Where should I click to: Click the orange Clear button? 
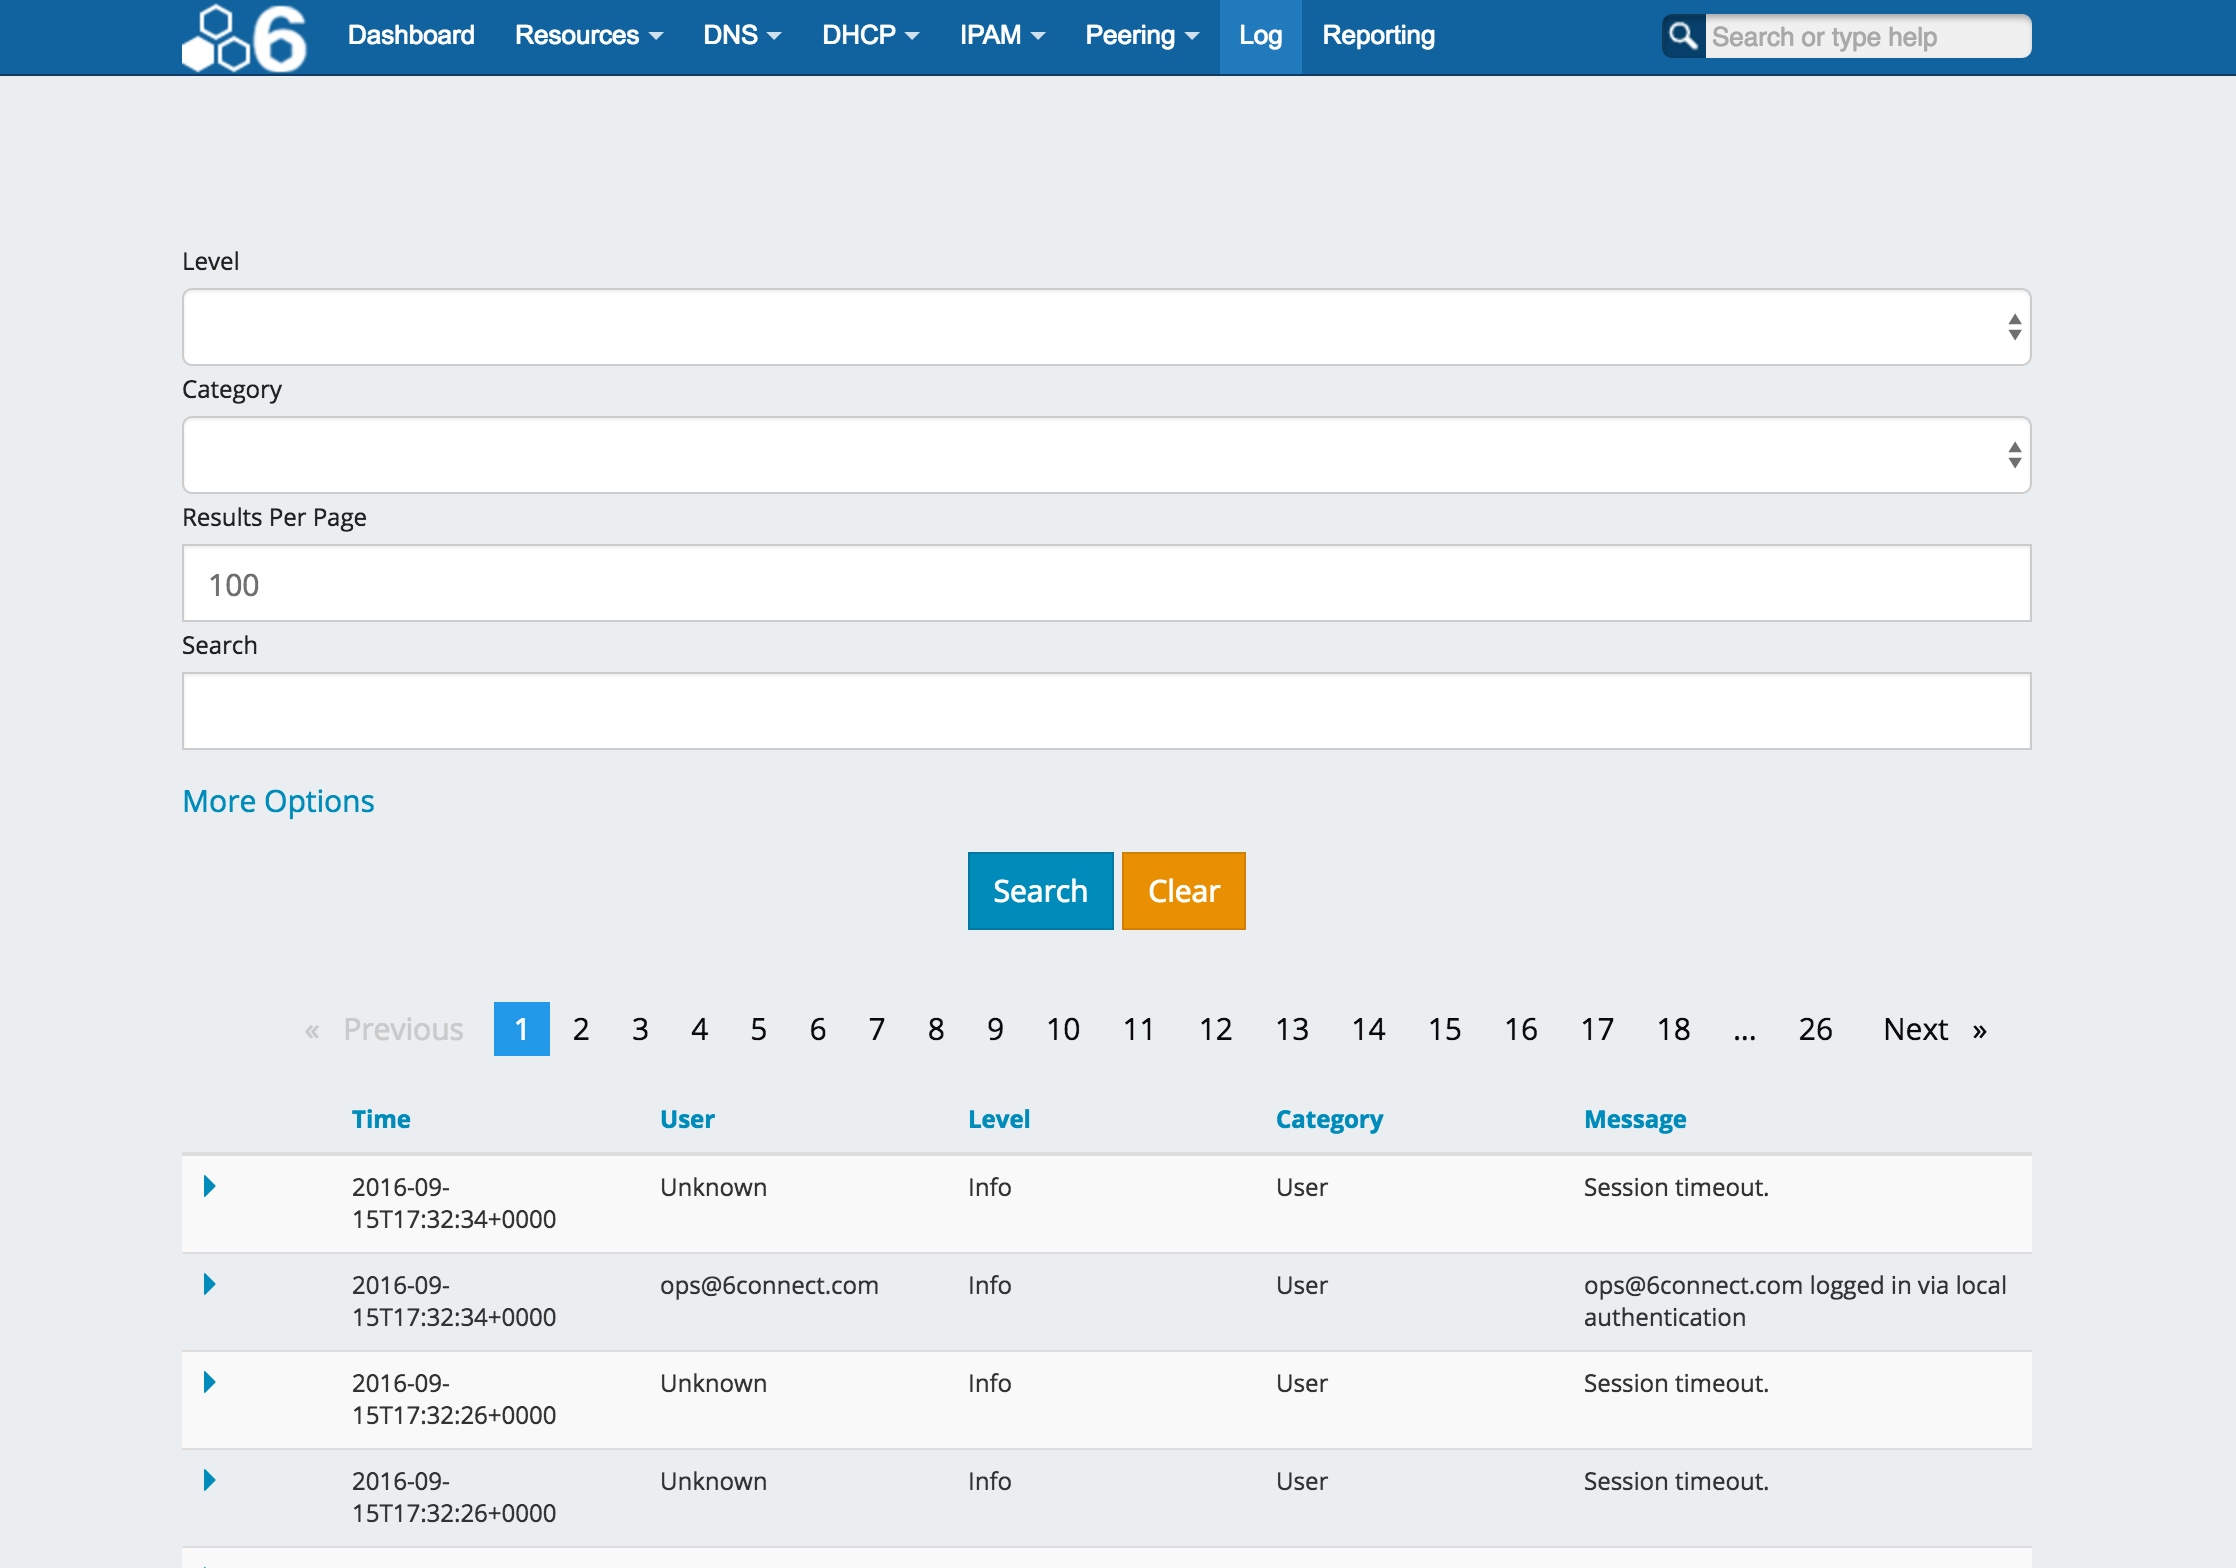click(x=1183, y=891)
